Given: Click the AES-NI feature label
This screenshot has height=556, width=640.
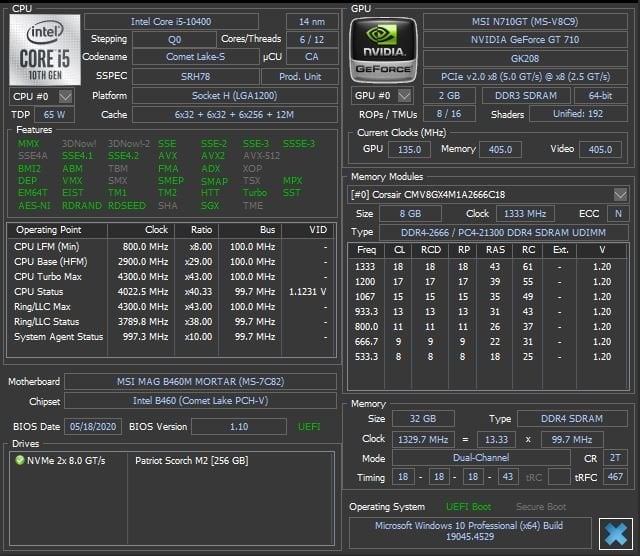Looking at the screenshot, I should (x=34, y=205).
